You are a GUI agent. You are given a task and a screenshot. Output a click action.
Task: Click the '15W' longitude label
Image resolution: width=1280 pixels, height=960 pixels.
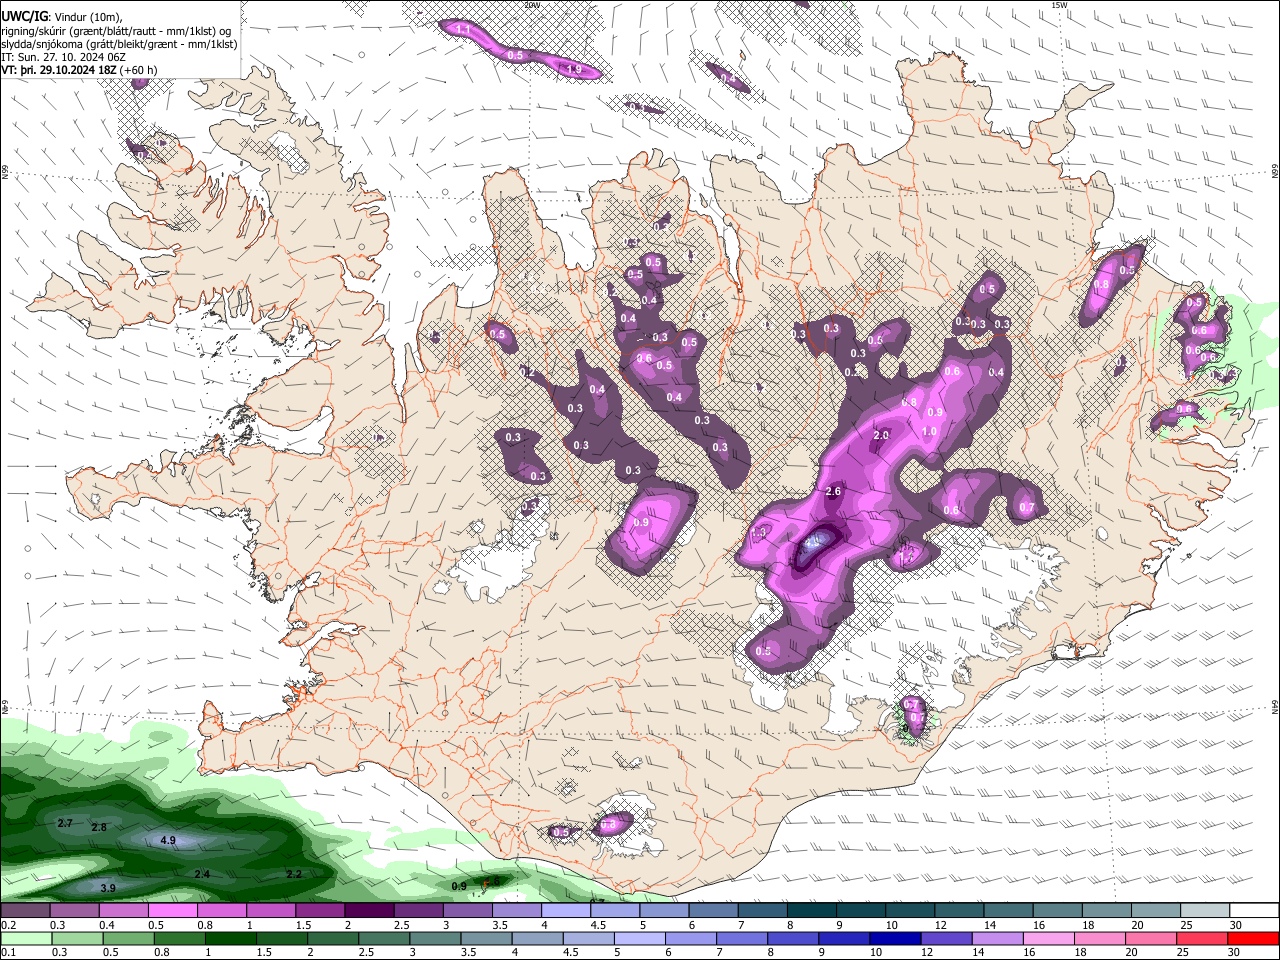coord(1059,5)
